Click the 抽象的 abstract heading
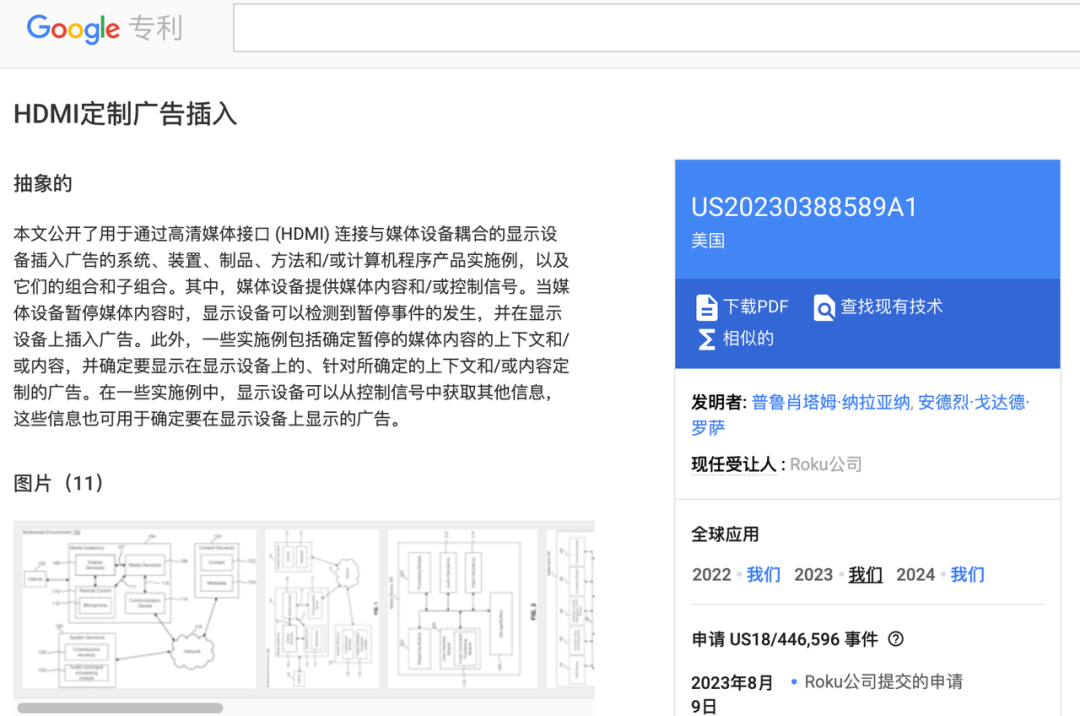This screenshot has width=1080, height=716. 43,184
